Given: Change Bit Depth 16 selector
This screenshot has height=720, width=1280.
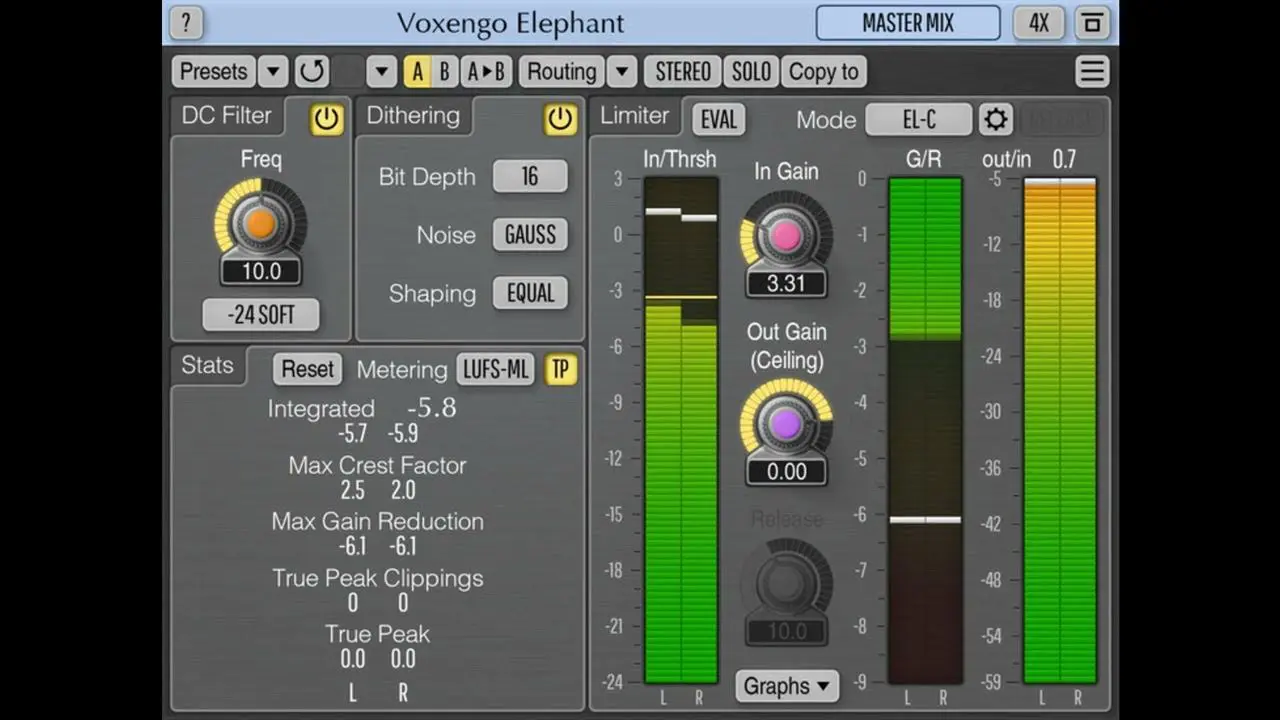Looking at the screenshot, I should (x=530, y=176).
